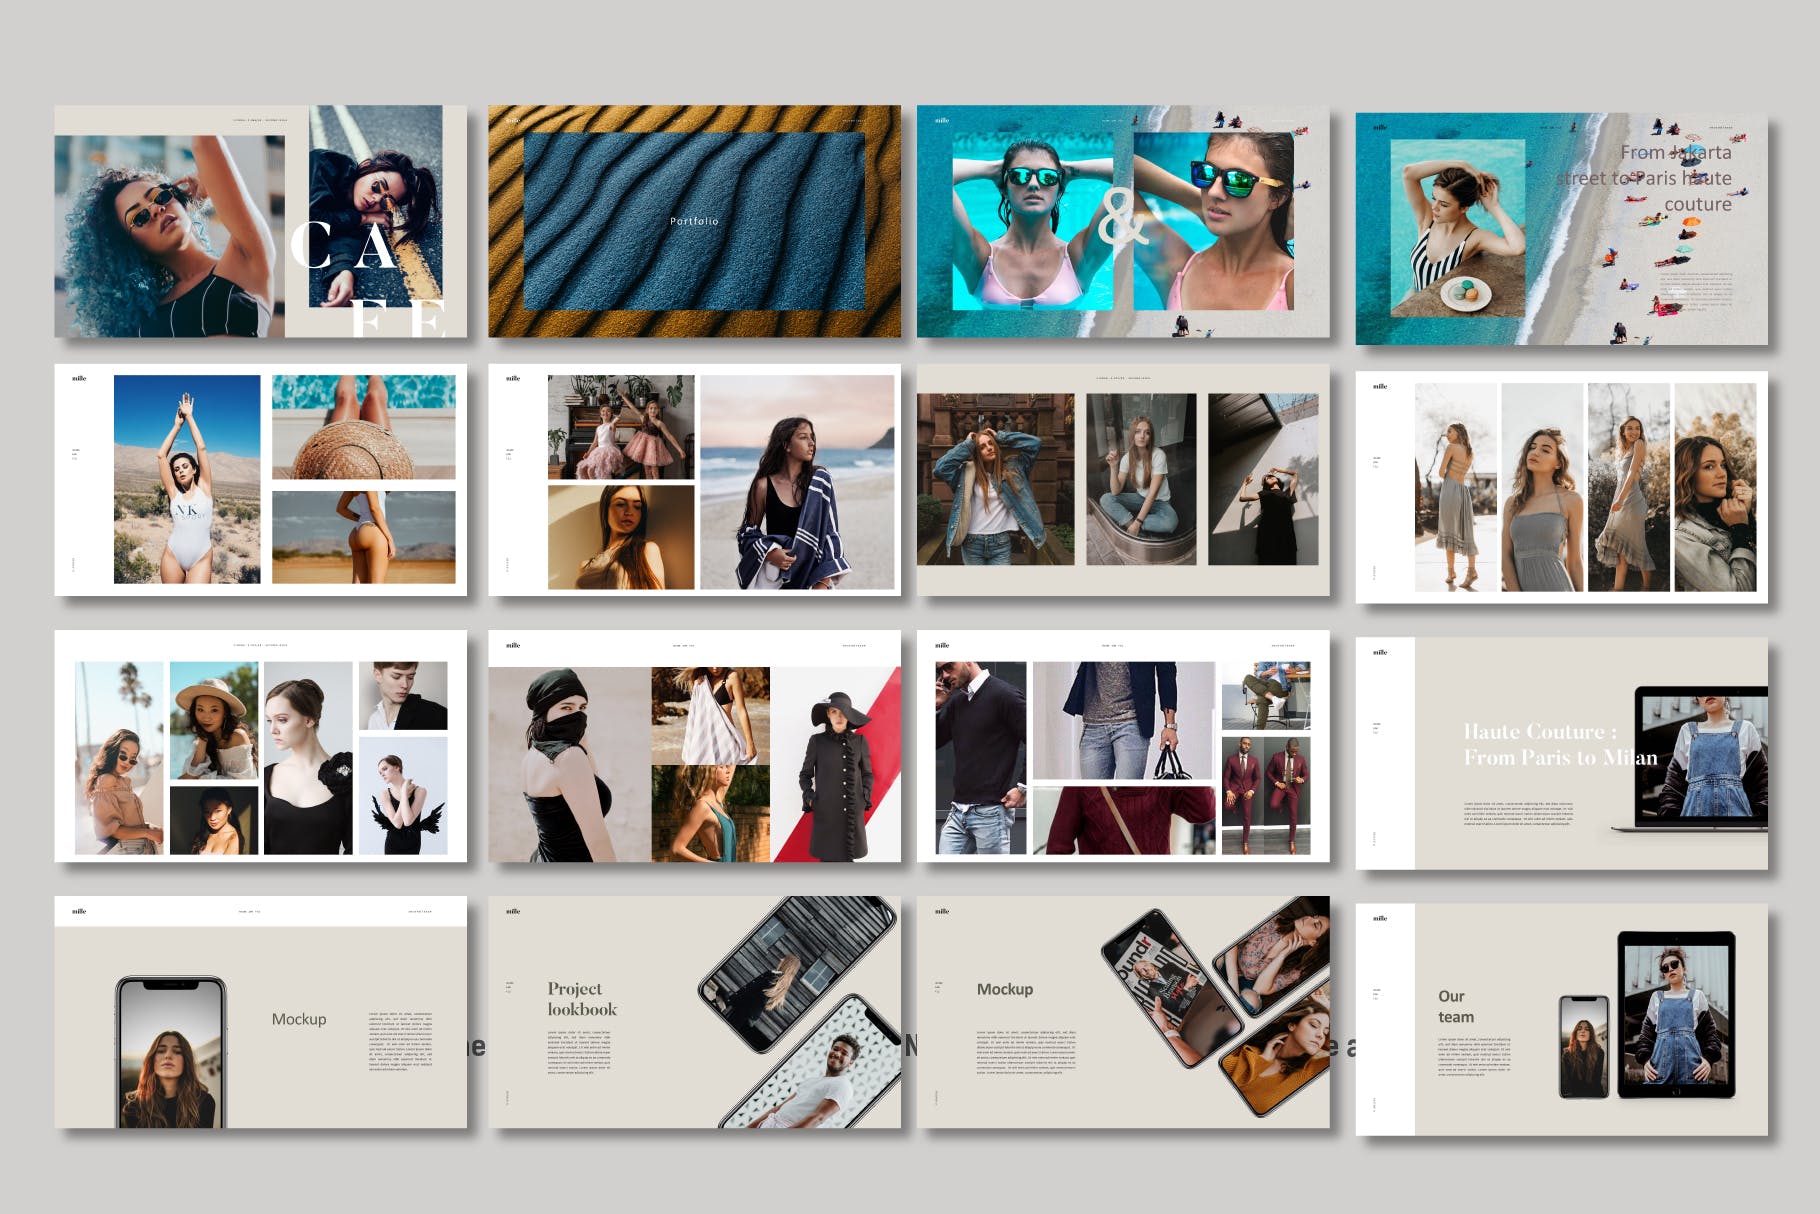Select the straw hat poolside photo
Viewport: 1820px width, 1214px height.
pos(363,427)
